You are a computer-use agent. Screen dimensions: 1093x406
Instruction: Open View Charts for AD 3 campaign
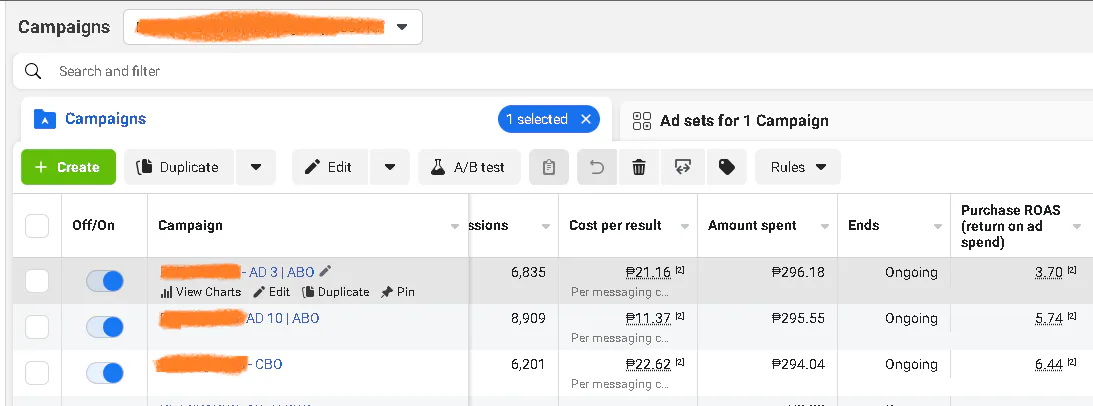pos(201,292)
